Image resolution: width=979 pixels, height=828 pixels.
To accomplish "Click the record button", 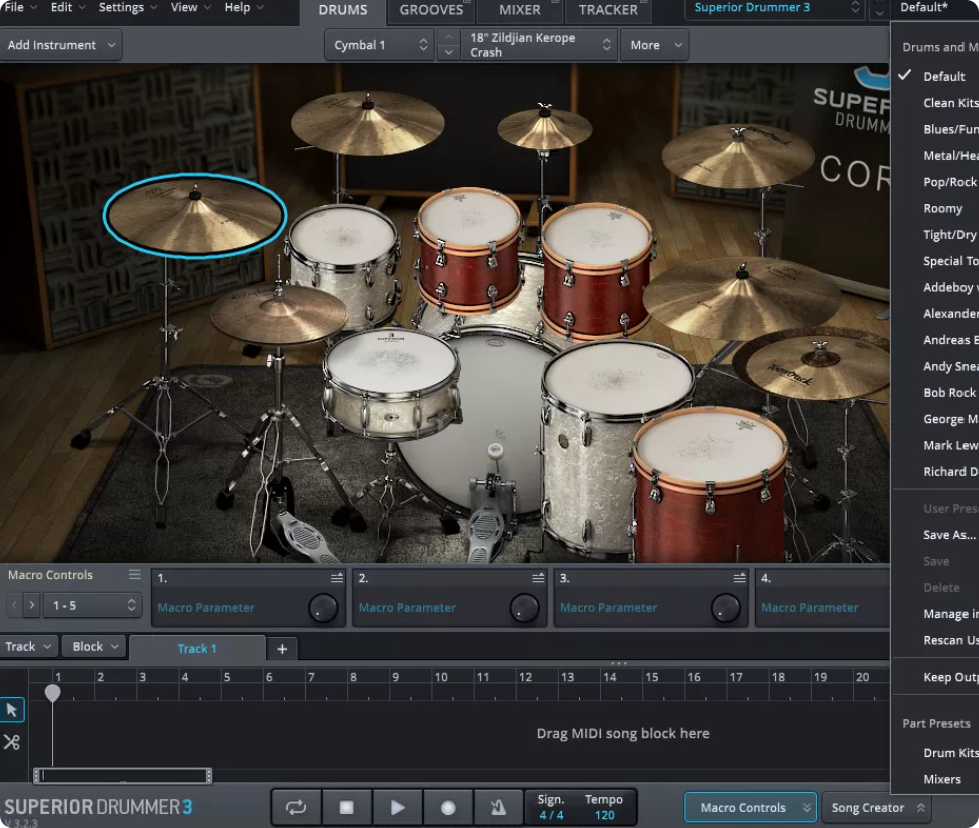I will pos(448,807).
